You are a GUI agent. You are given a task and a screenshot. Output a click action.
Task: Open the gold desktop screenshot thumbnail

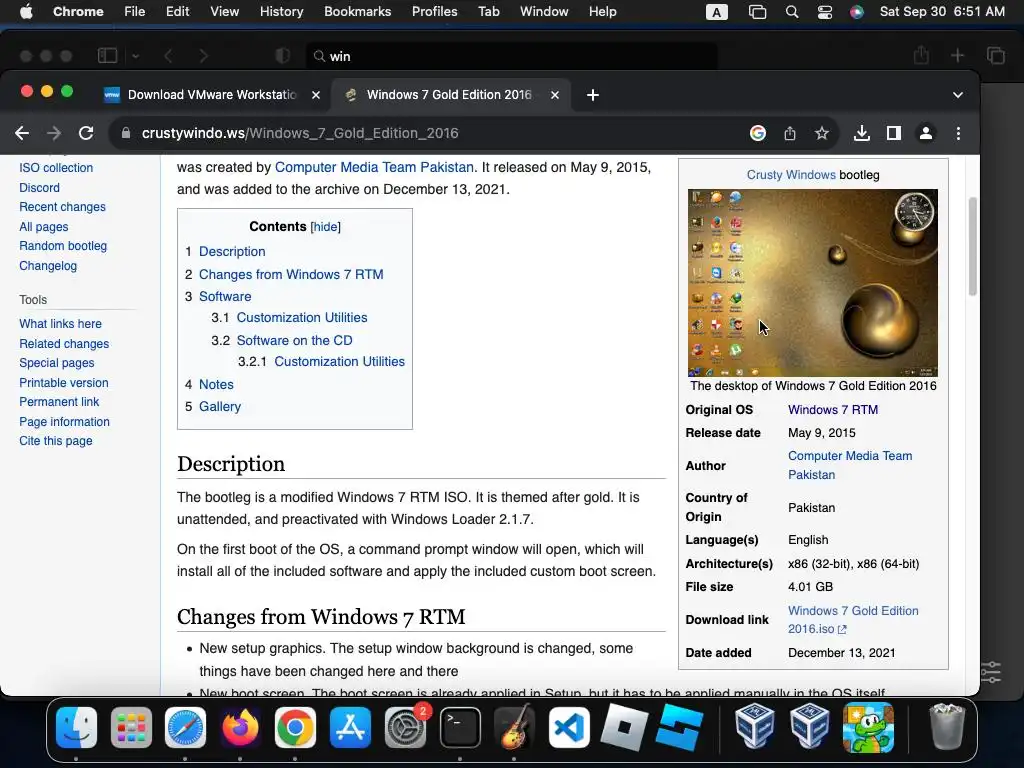[812, 283]
